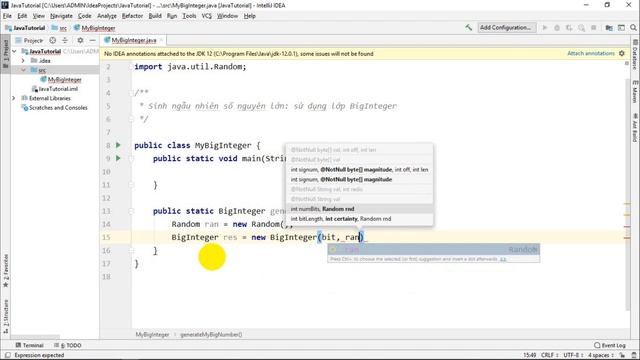Toggle the Maven right side panel
The image size is (640, 360).
click(635, 91)
